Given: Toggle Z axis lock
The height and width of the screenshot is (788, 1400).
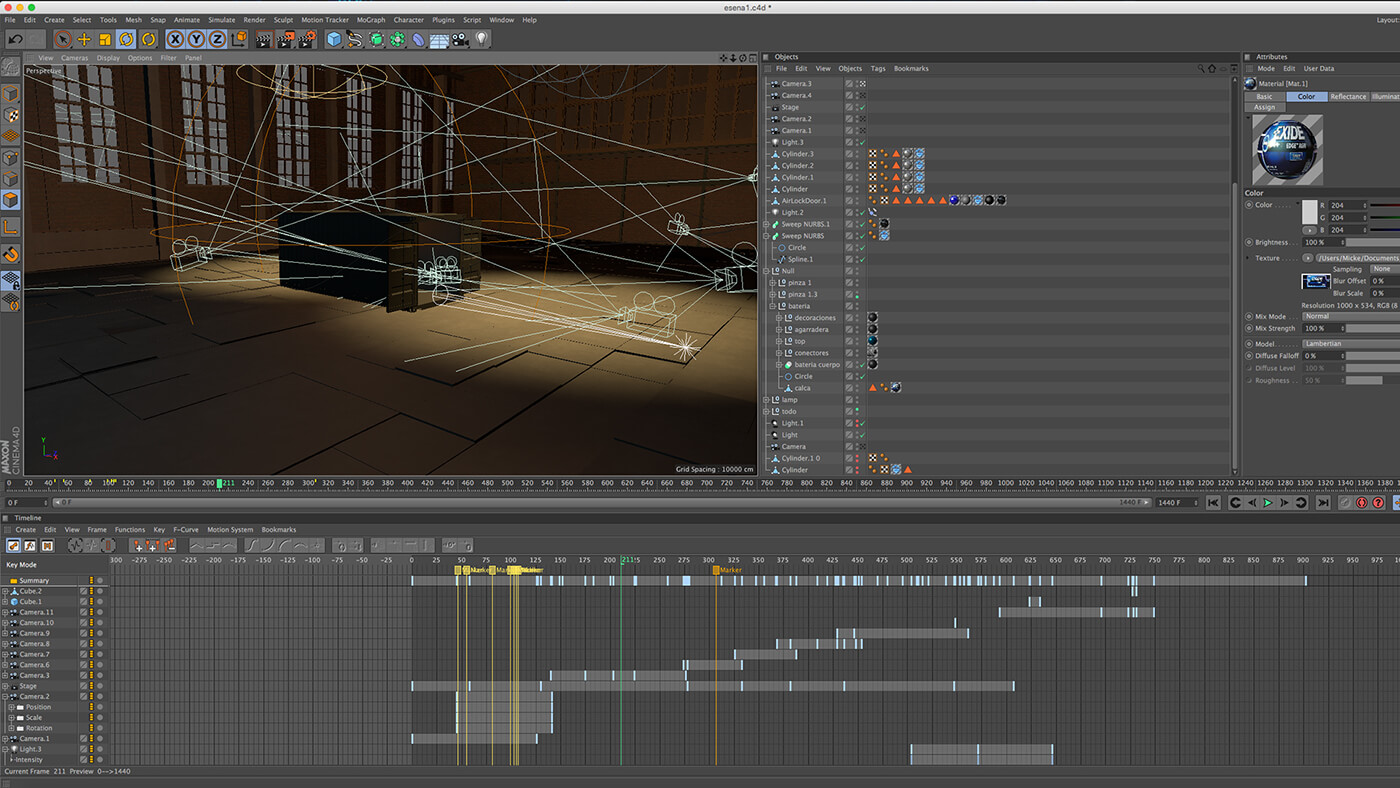Looking at the screenshot, I should point(217,39).
